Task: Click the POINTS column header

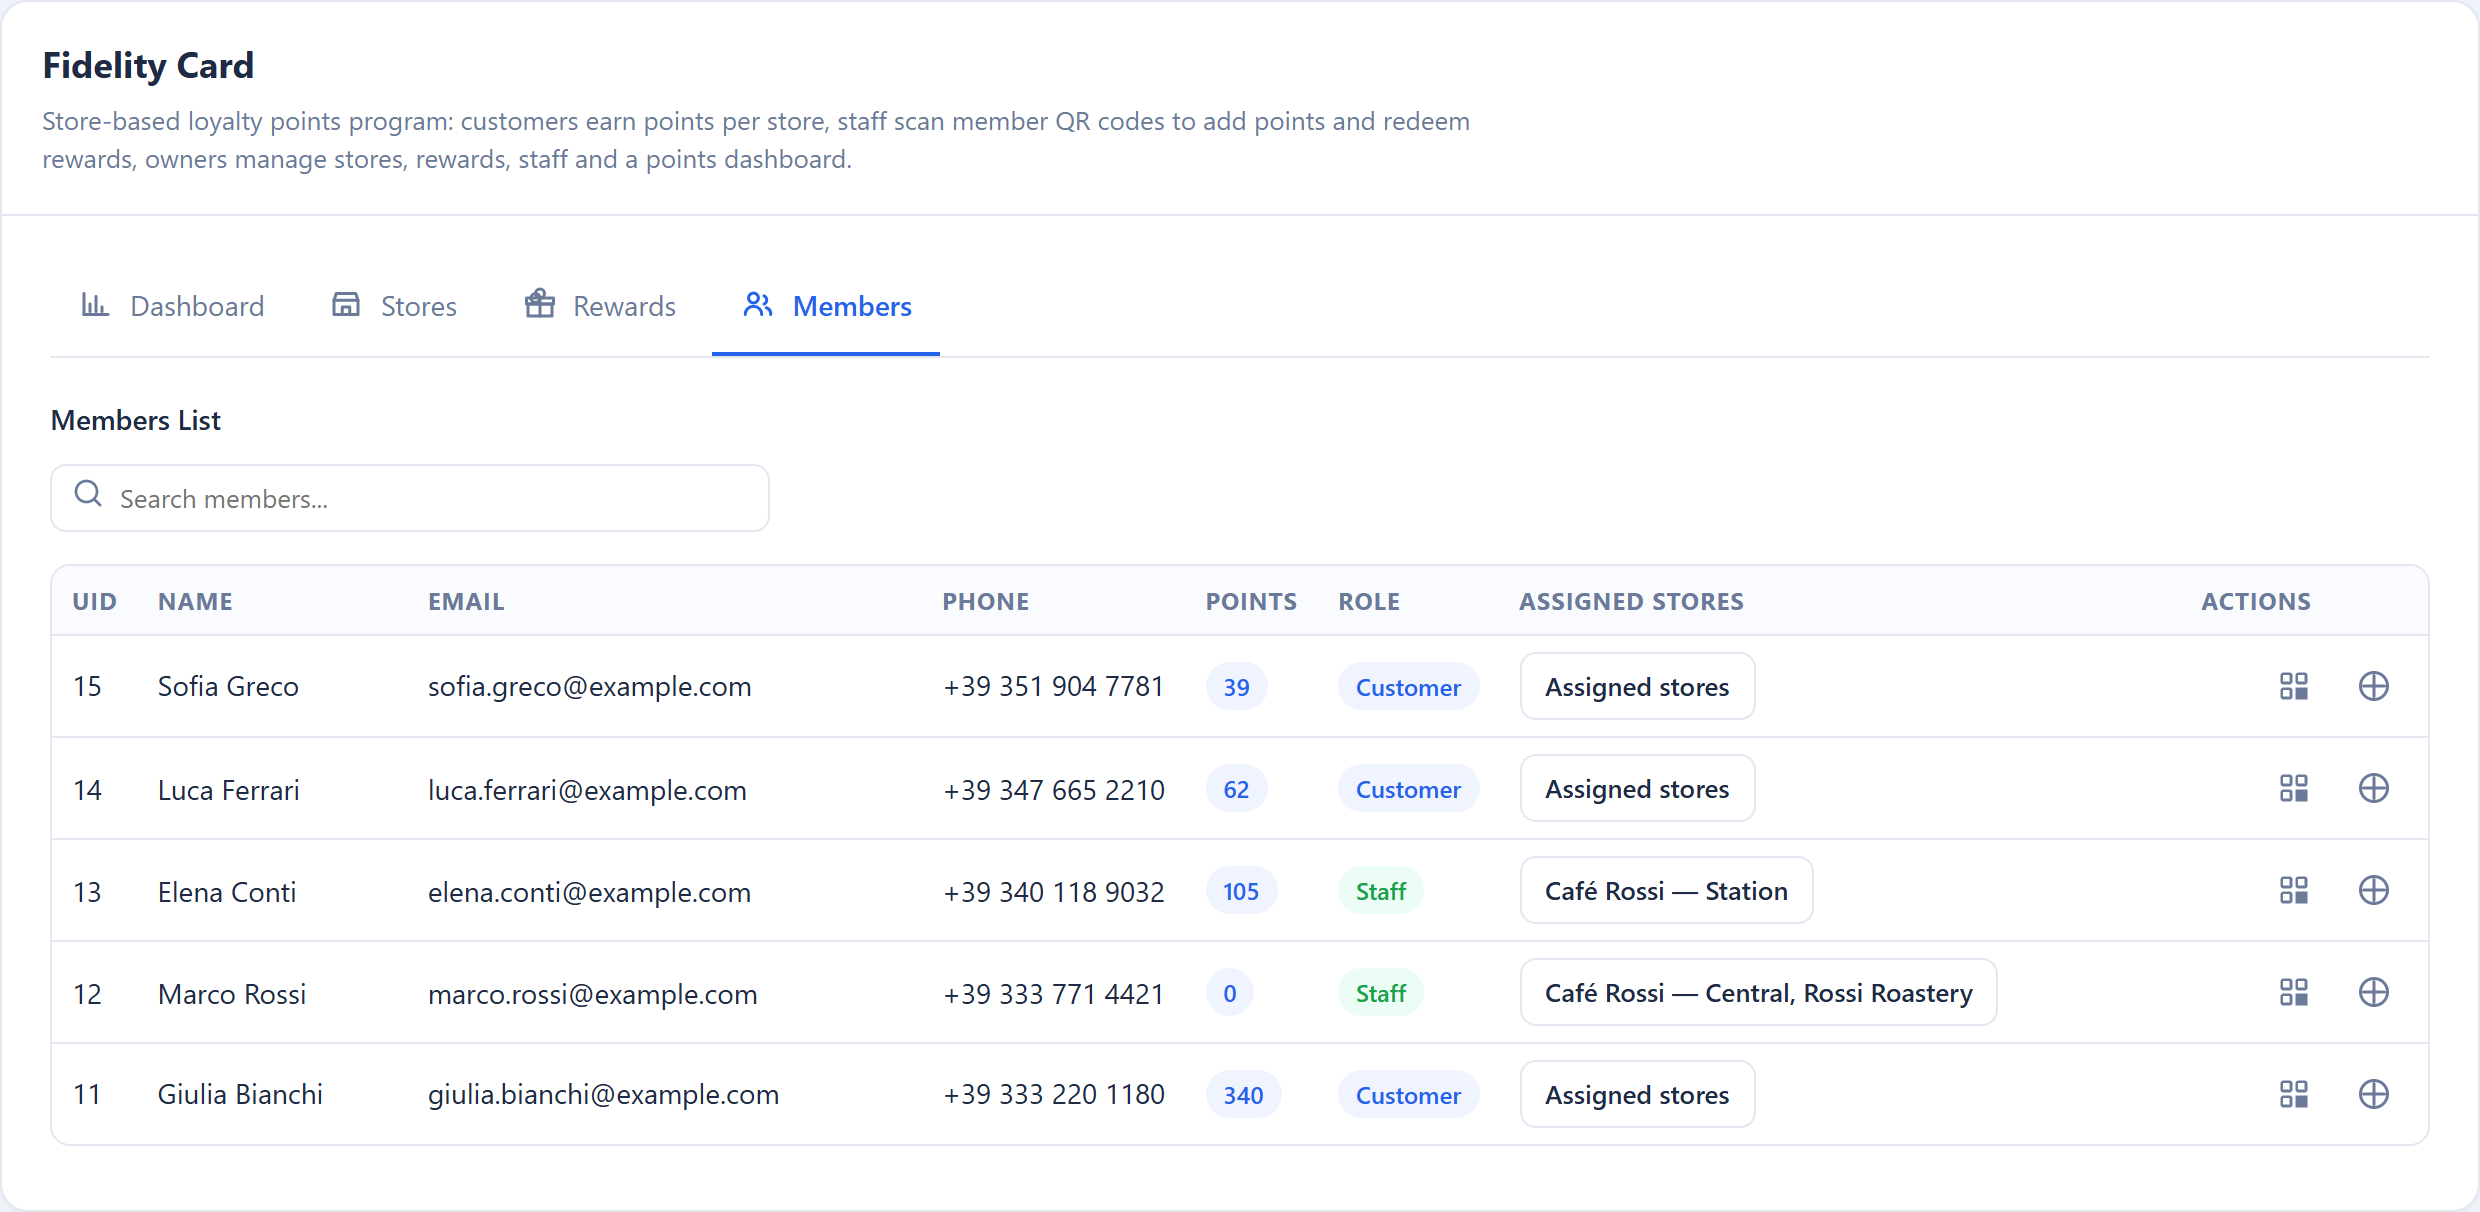Action: tap(1251, 601)
